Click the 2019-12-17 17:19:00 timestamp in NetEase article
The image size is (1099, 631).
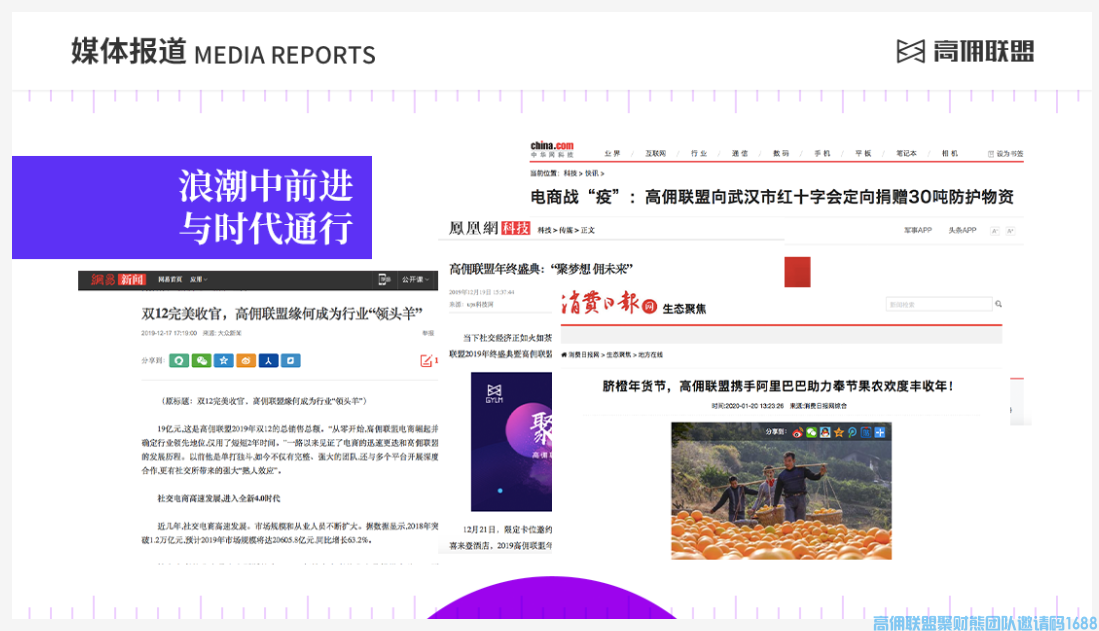[x=169, y=333]
